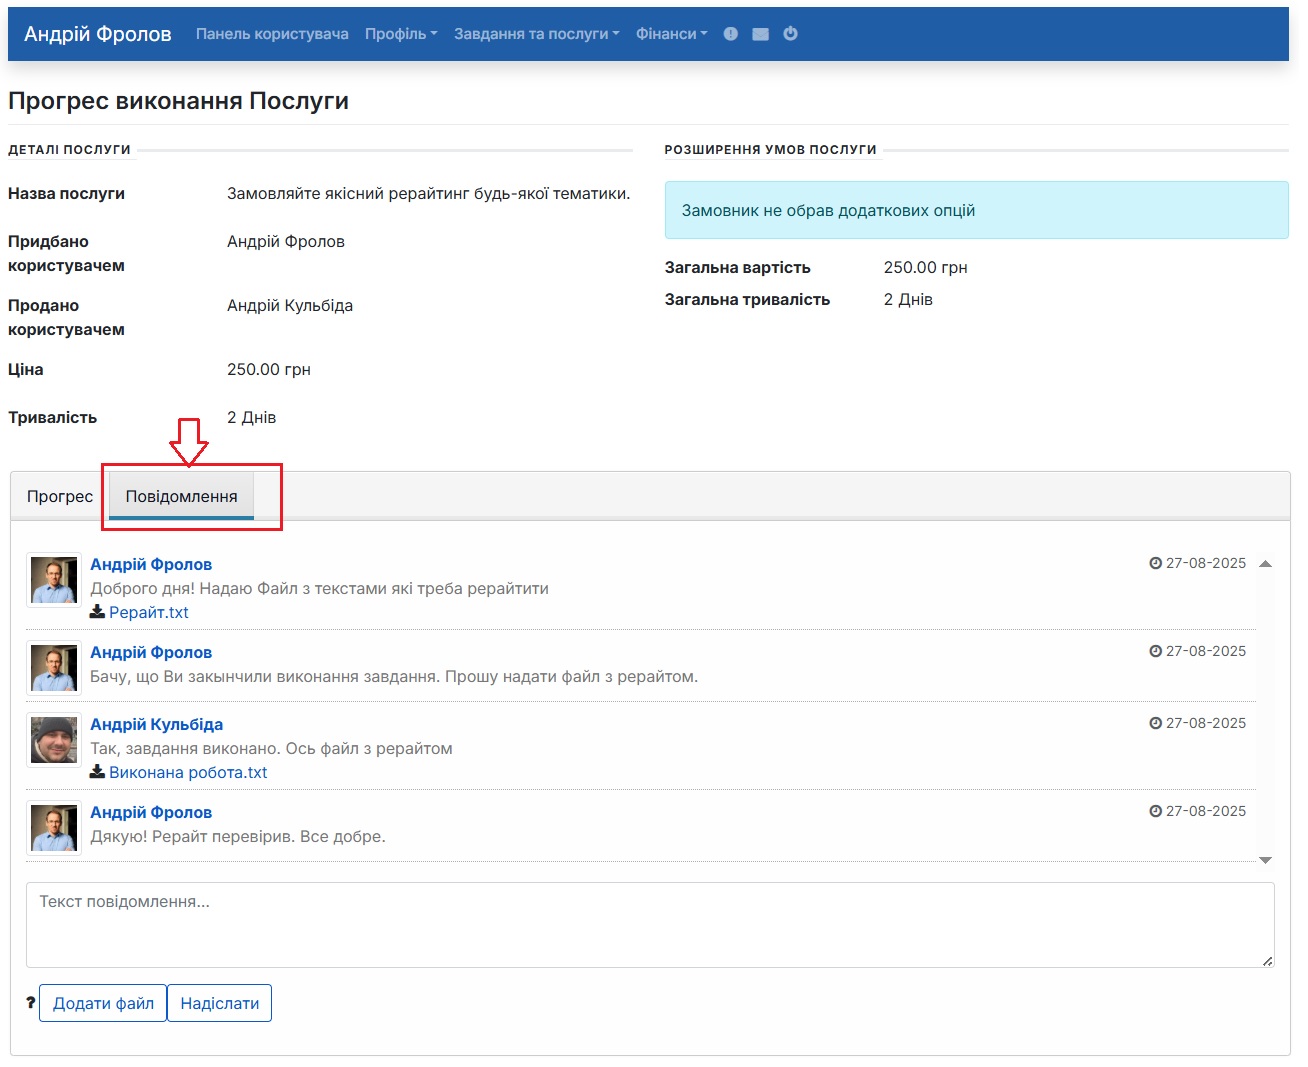The image size is (1308, 1067).
Task: Select the Повідомлення tab
Action: [181, 497]
